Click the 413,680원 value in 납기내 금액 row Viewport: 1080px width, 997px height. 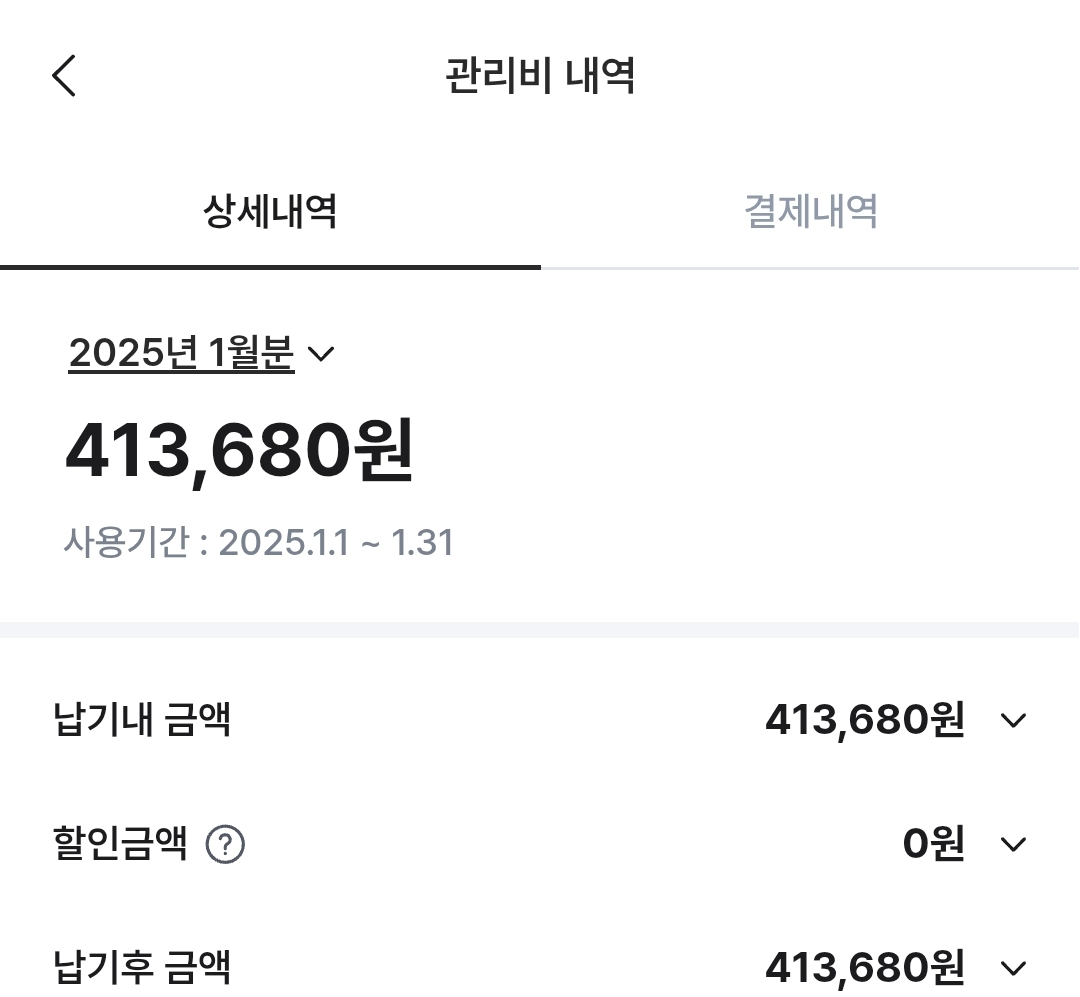point(864,720)
